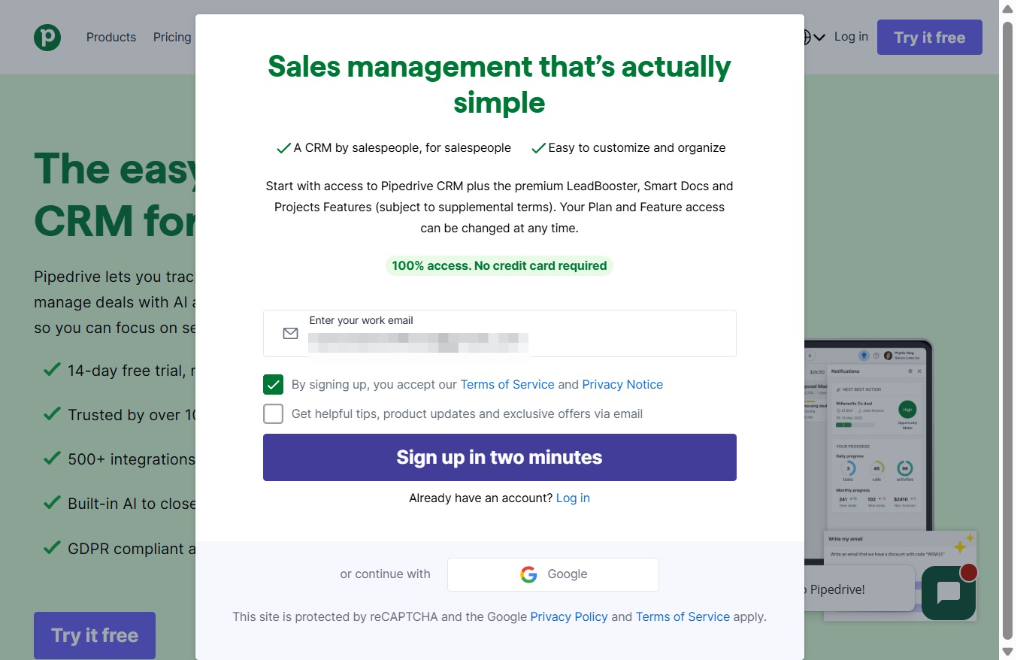Click the Log in link in header
This screenshot has height=660, width=1016.
pos(851,37)
